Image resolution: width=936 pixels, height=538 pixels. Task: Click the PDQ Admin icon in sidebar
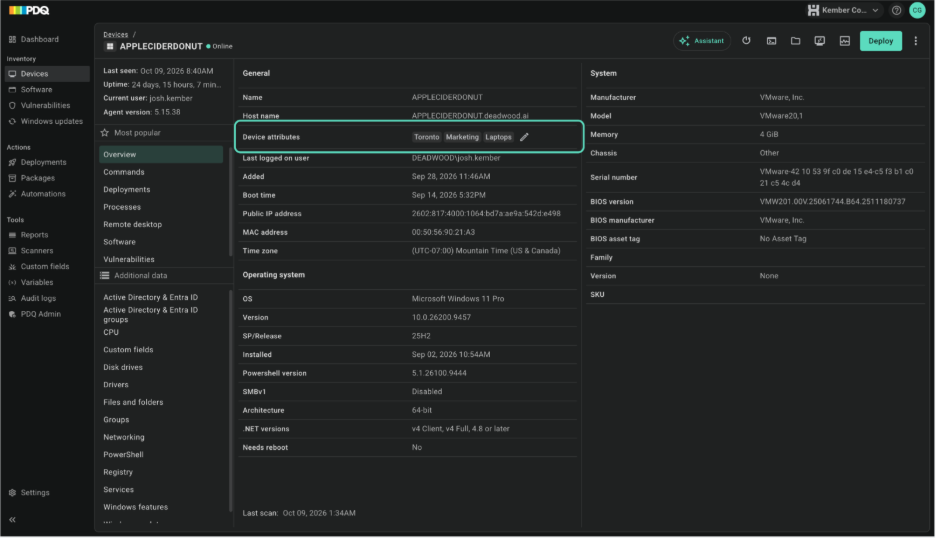(12, 314)
